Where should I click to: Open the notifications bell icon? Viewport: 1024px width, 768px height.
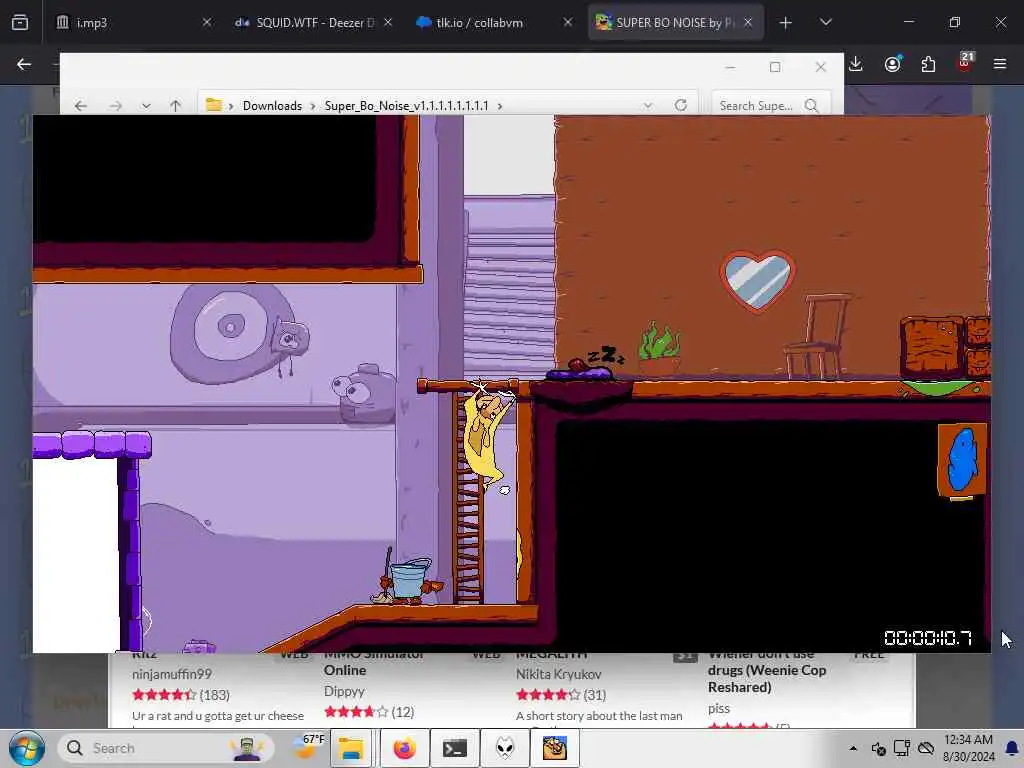pos(1012,748)
